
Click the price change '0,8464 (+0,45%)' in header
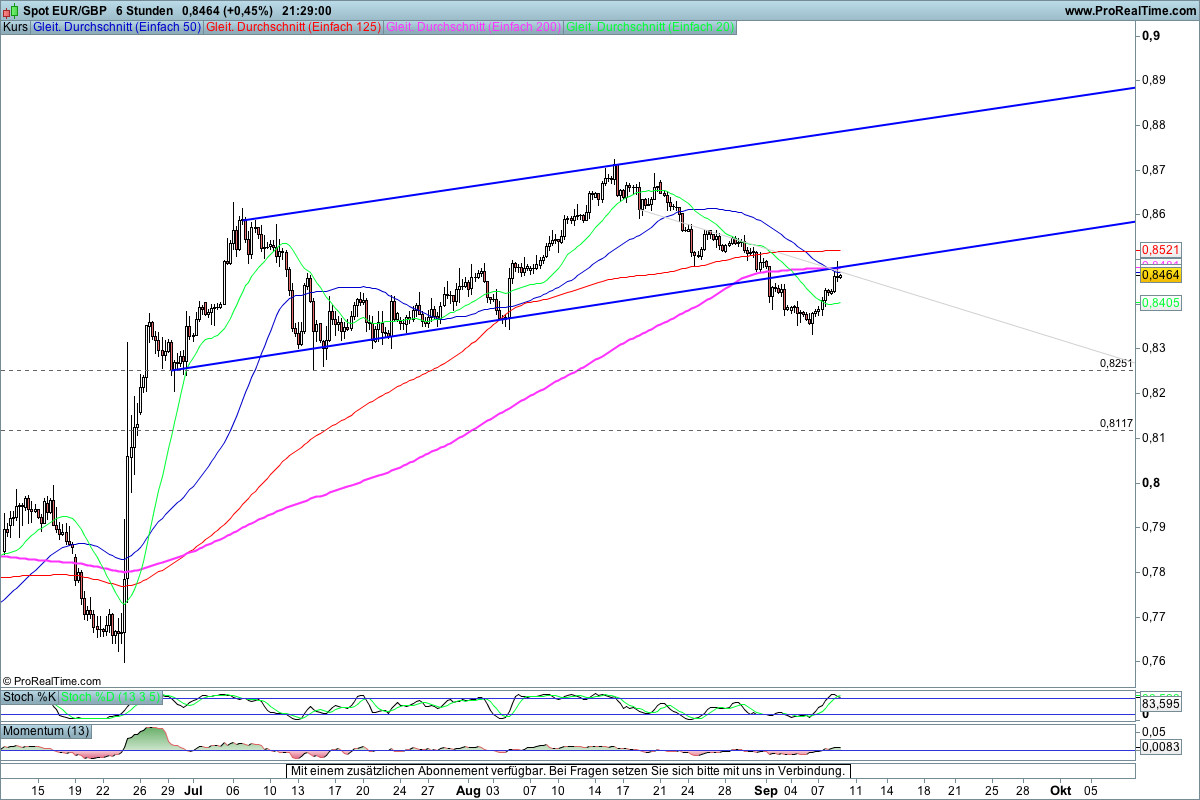(x=227, y=10)
